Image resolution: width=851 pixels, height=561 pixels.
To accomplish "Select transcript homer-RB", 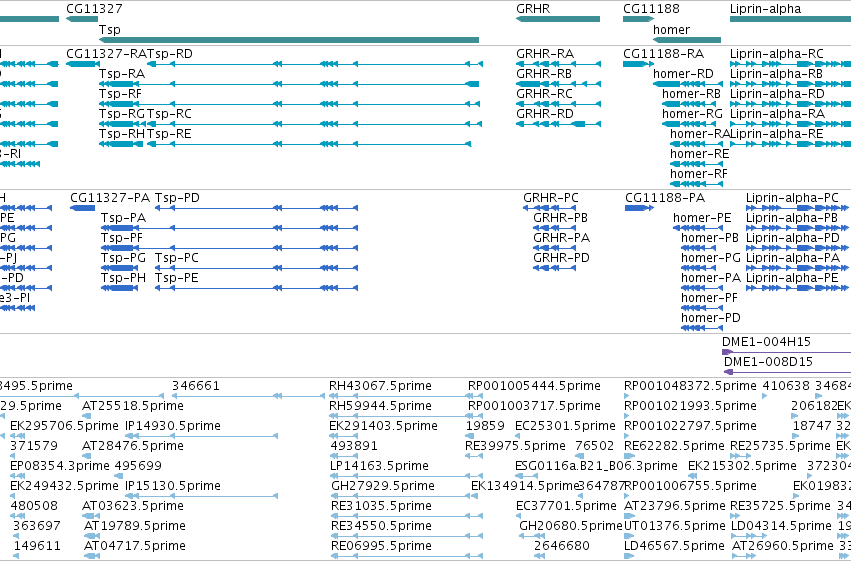I will click(x=691, y=94).
